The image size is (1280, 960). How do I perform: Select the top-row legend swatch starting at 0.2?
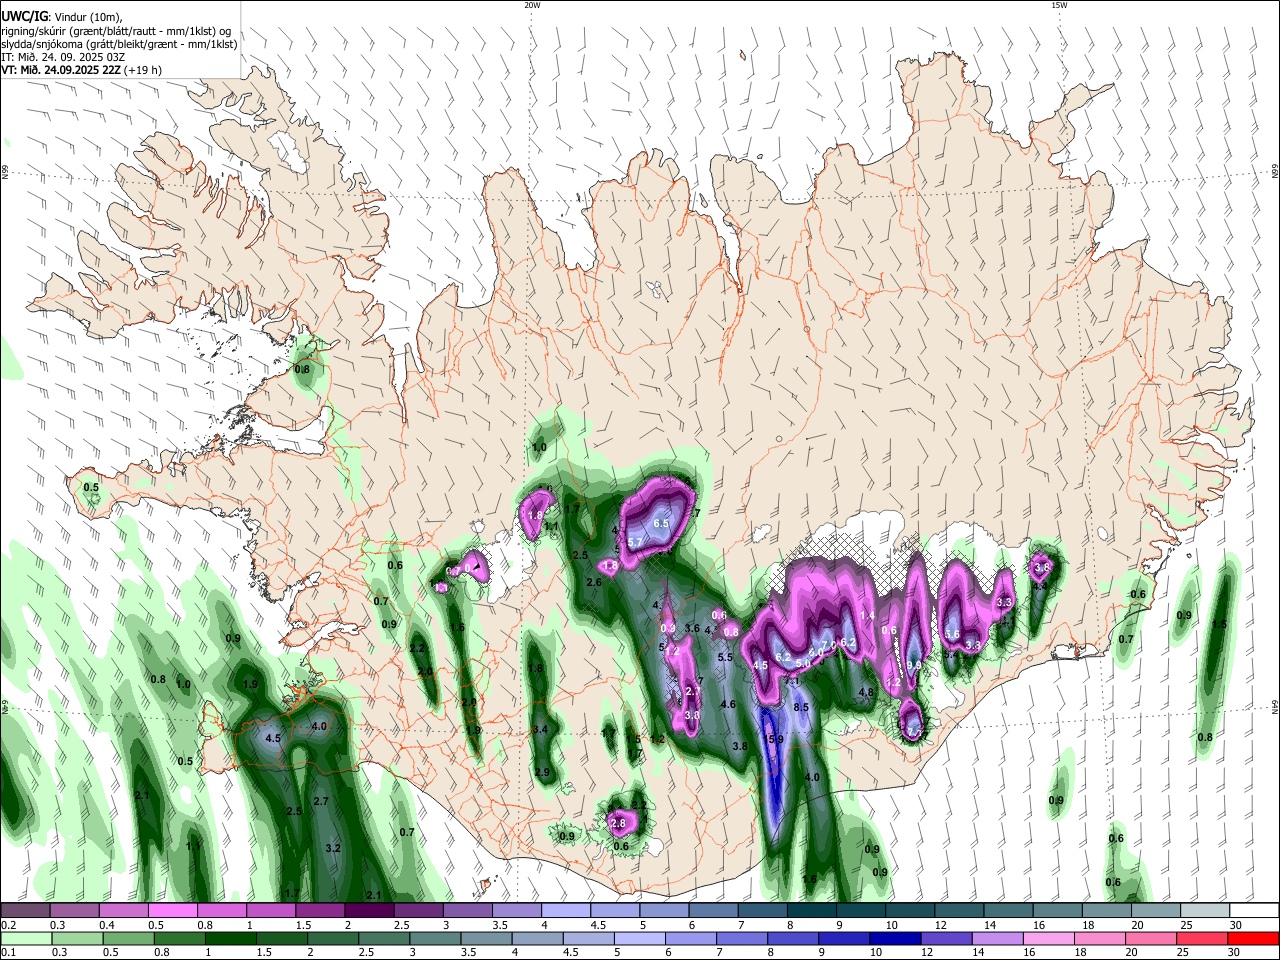tap(25, 911)
